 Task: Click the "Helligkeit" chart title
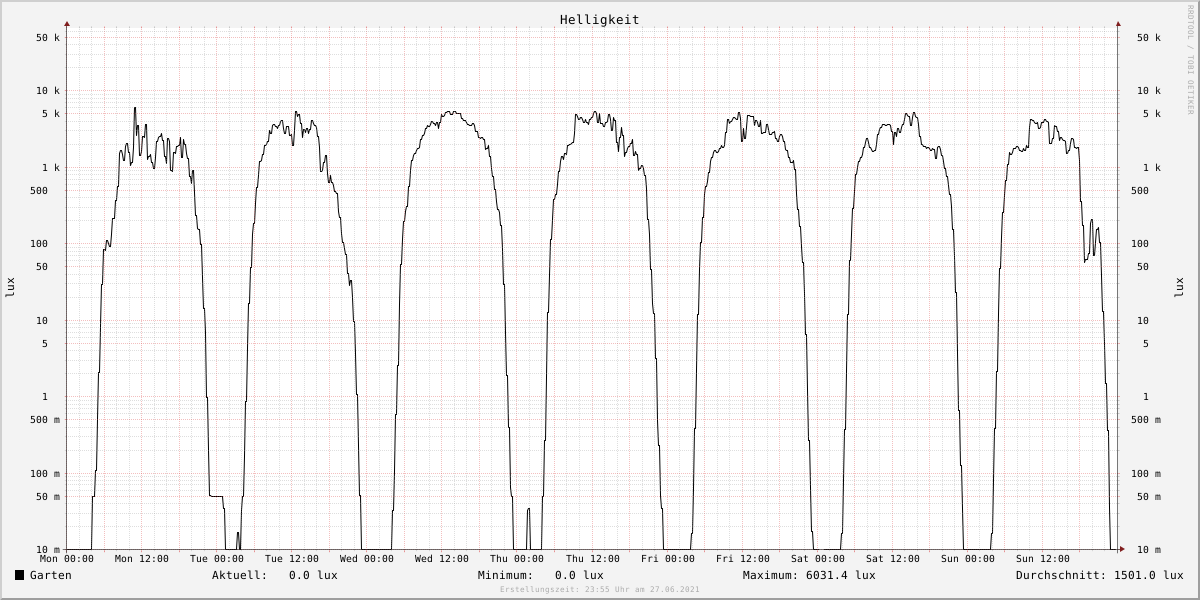[x=600, y=19]
